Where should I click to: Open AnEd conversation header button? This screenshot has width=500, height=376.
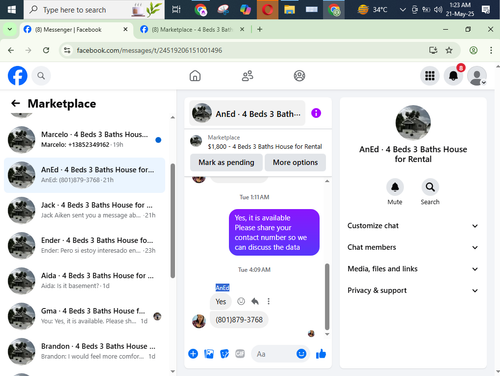click(247, 113)
